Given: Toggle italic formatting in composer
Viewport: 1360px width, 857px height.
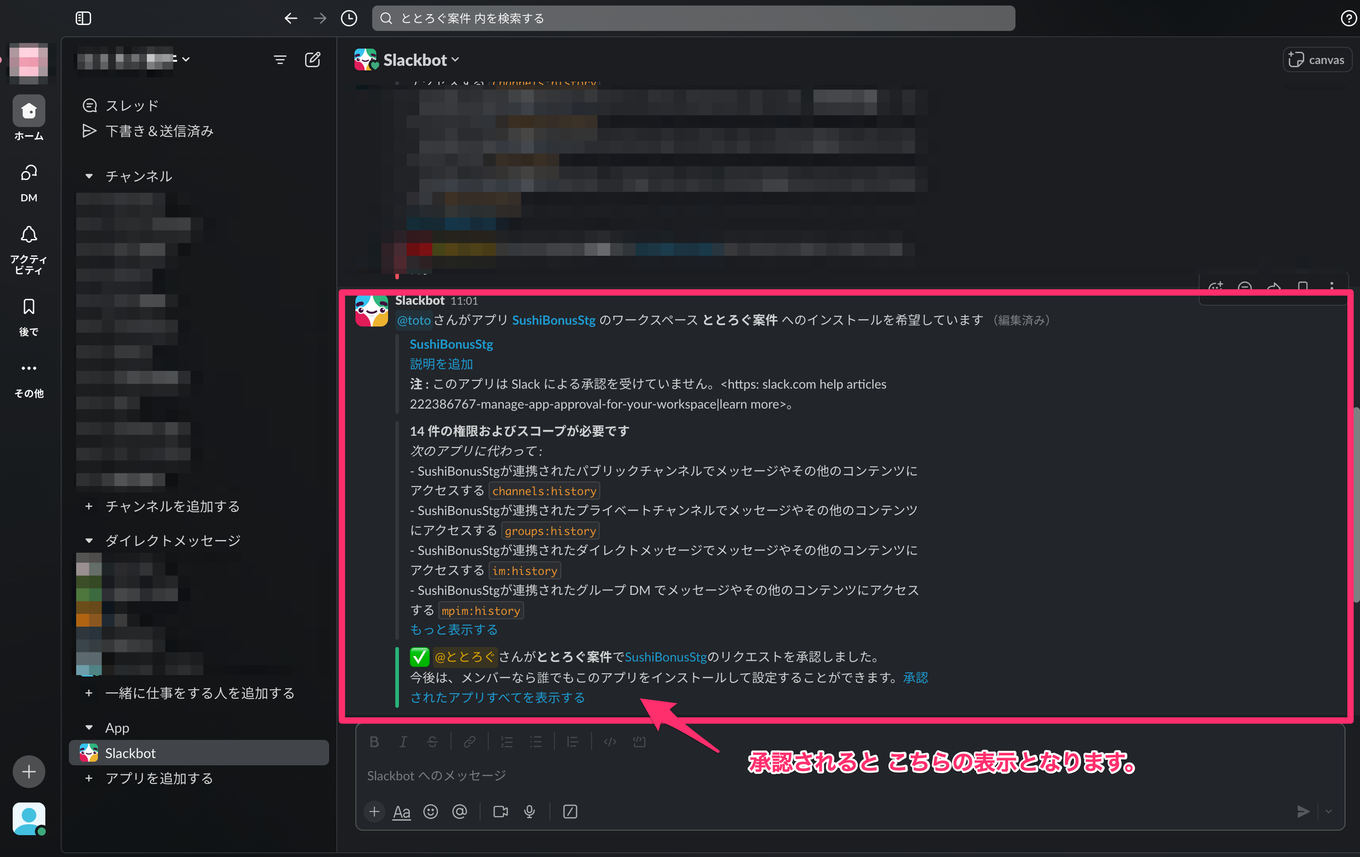Looking at the screenshot, I should click(x=403, y=742).
